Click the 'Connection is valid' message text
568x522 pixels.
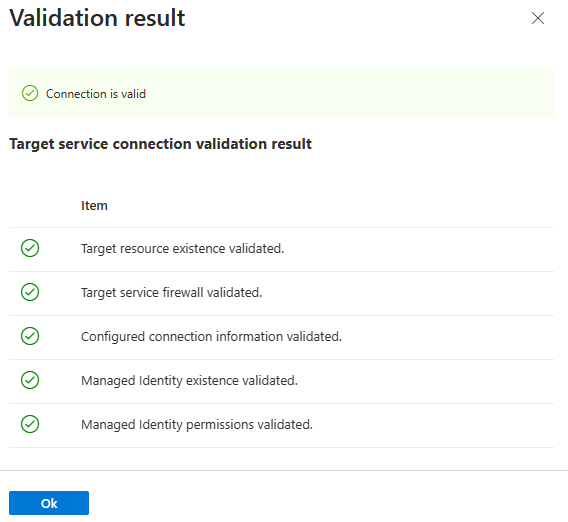pyautogui.click(x=96, y=94)
